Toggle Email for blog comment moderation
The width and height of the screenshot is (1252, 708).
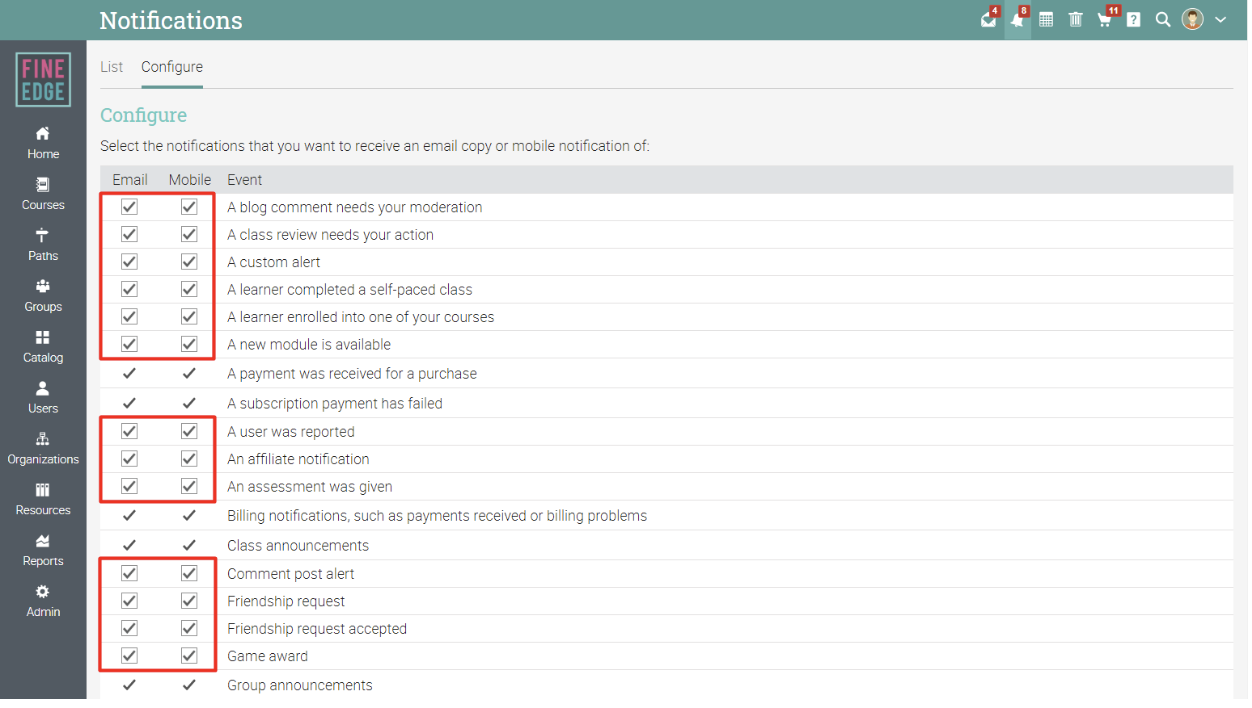click(x=129, y=207)
